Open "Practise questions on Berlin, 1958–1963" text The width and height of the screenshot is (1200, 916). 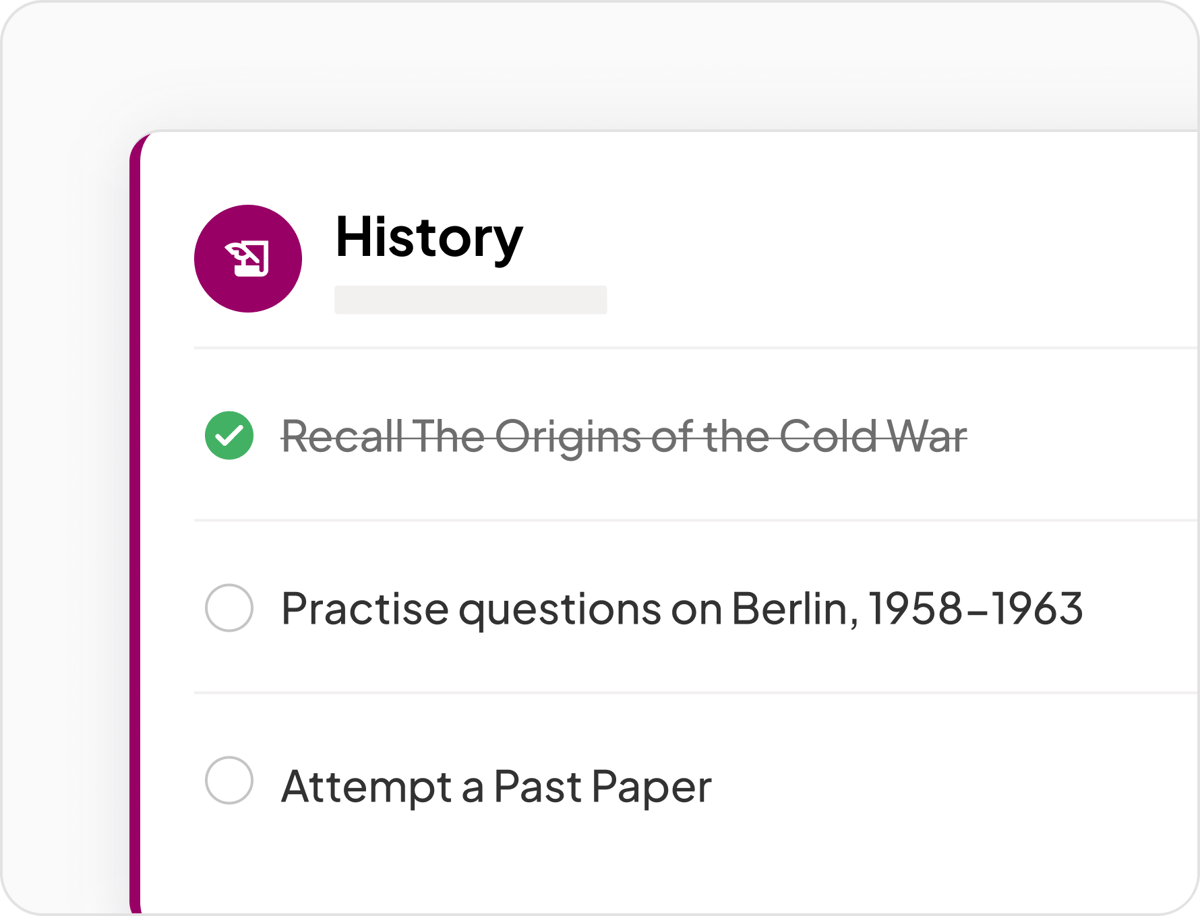pos(681,608)
